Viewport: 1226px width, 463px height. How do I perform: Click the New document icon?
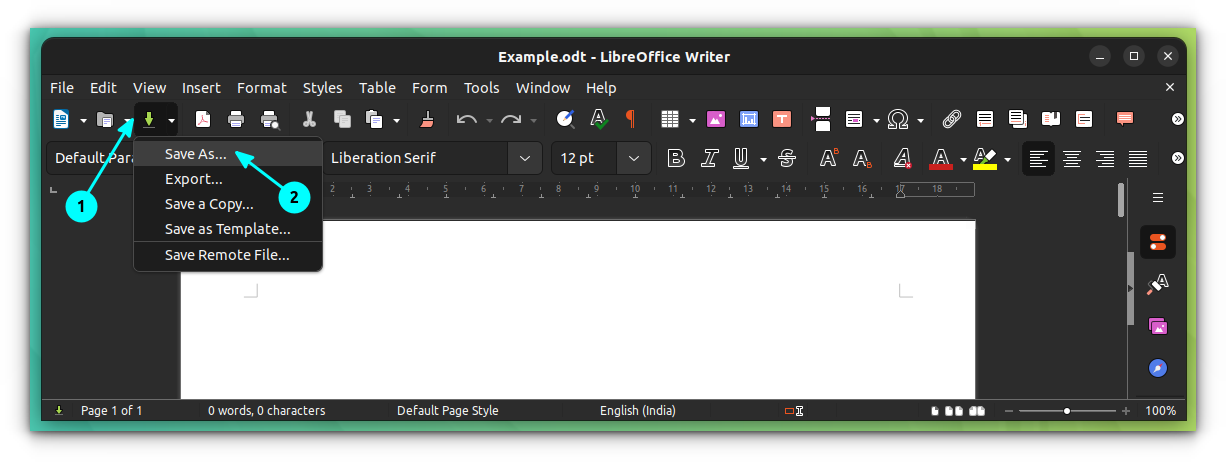(x=61, y=120)
